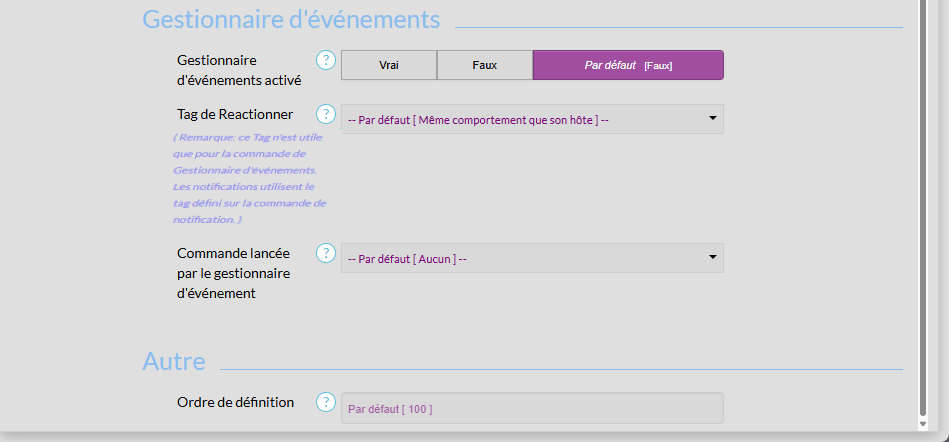Set event handler enabled to Vrai

(x=389, y=65)
